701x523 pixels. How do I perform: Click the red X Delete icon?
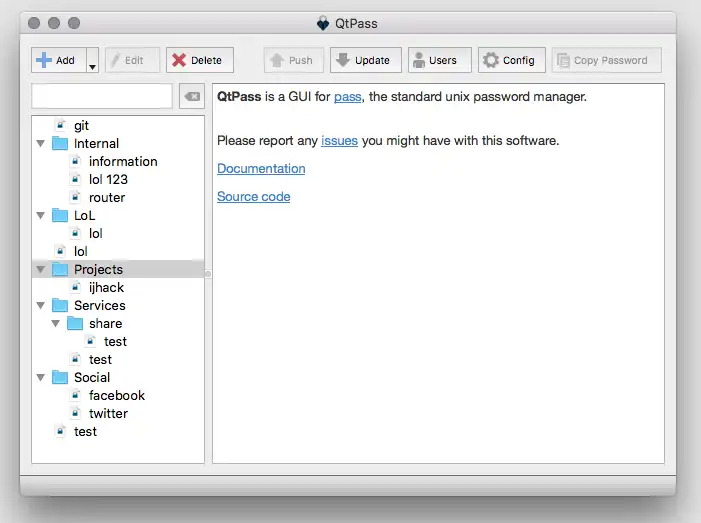tap(179, 60)
